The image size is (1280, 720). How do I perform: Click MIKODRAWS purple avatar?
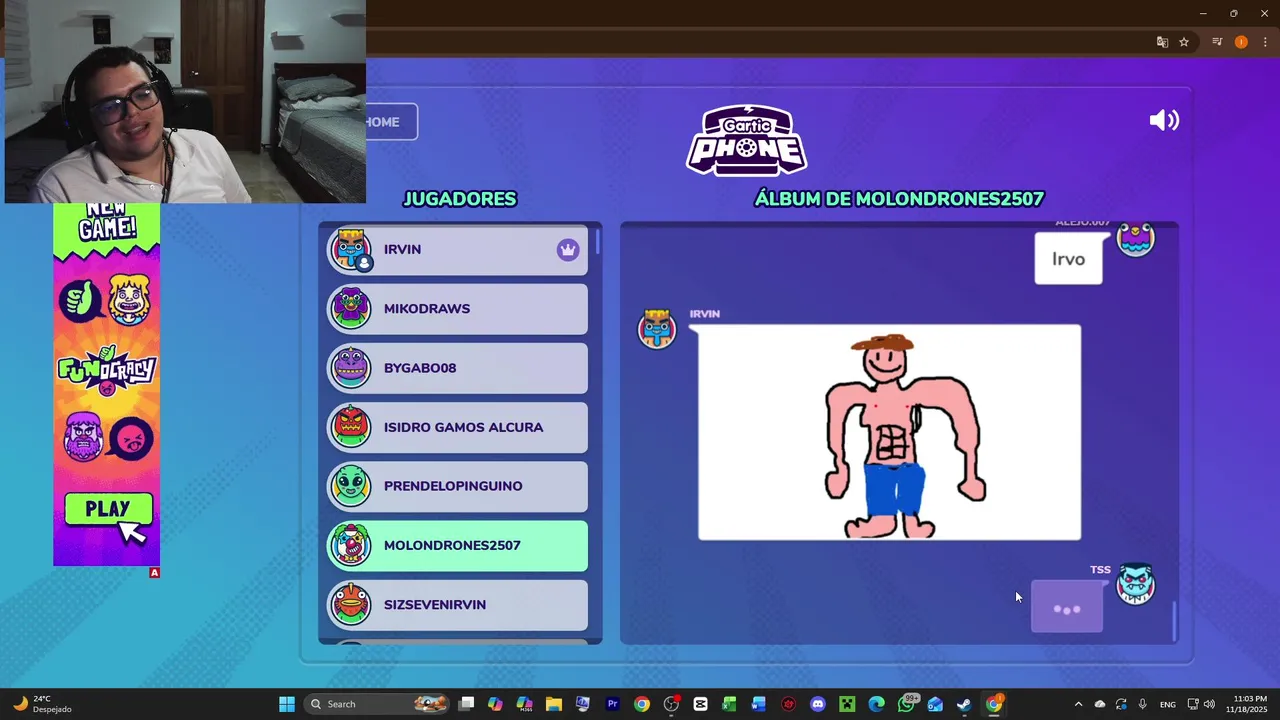[351, 309]
